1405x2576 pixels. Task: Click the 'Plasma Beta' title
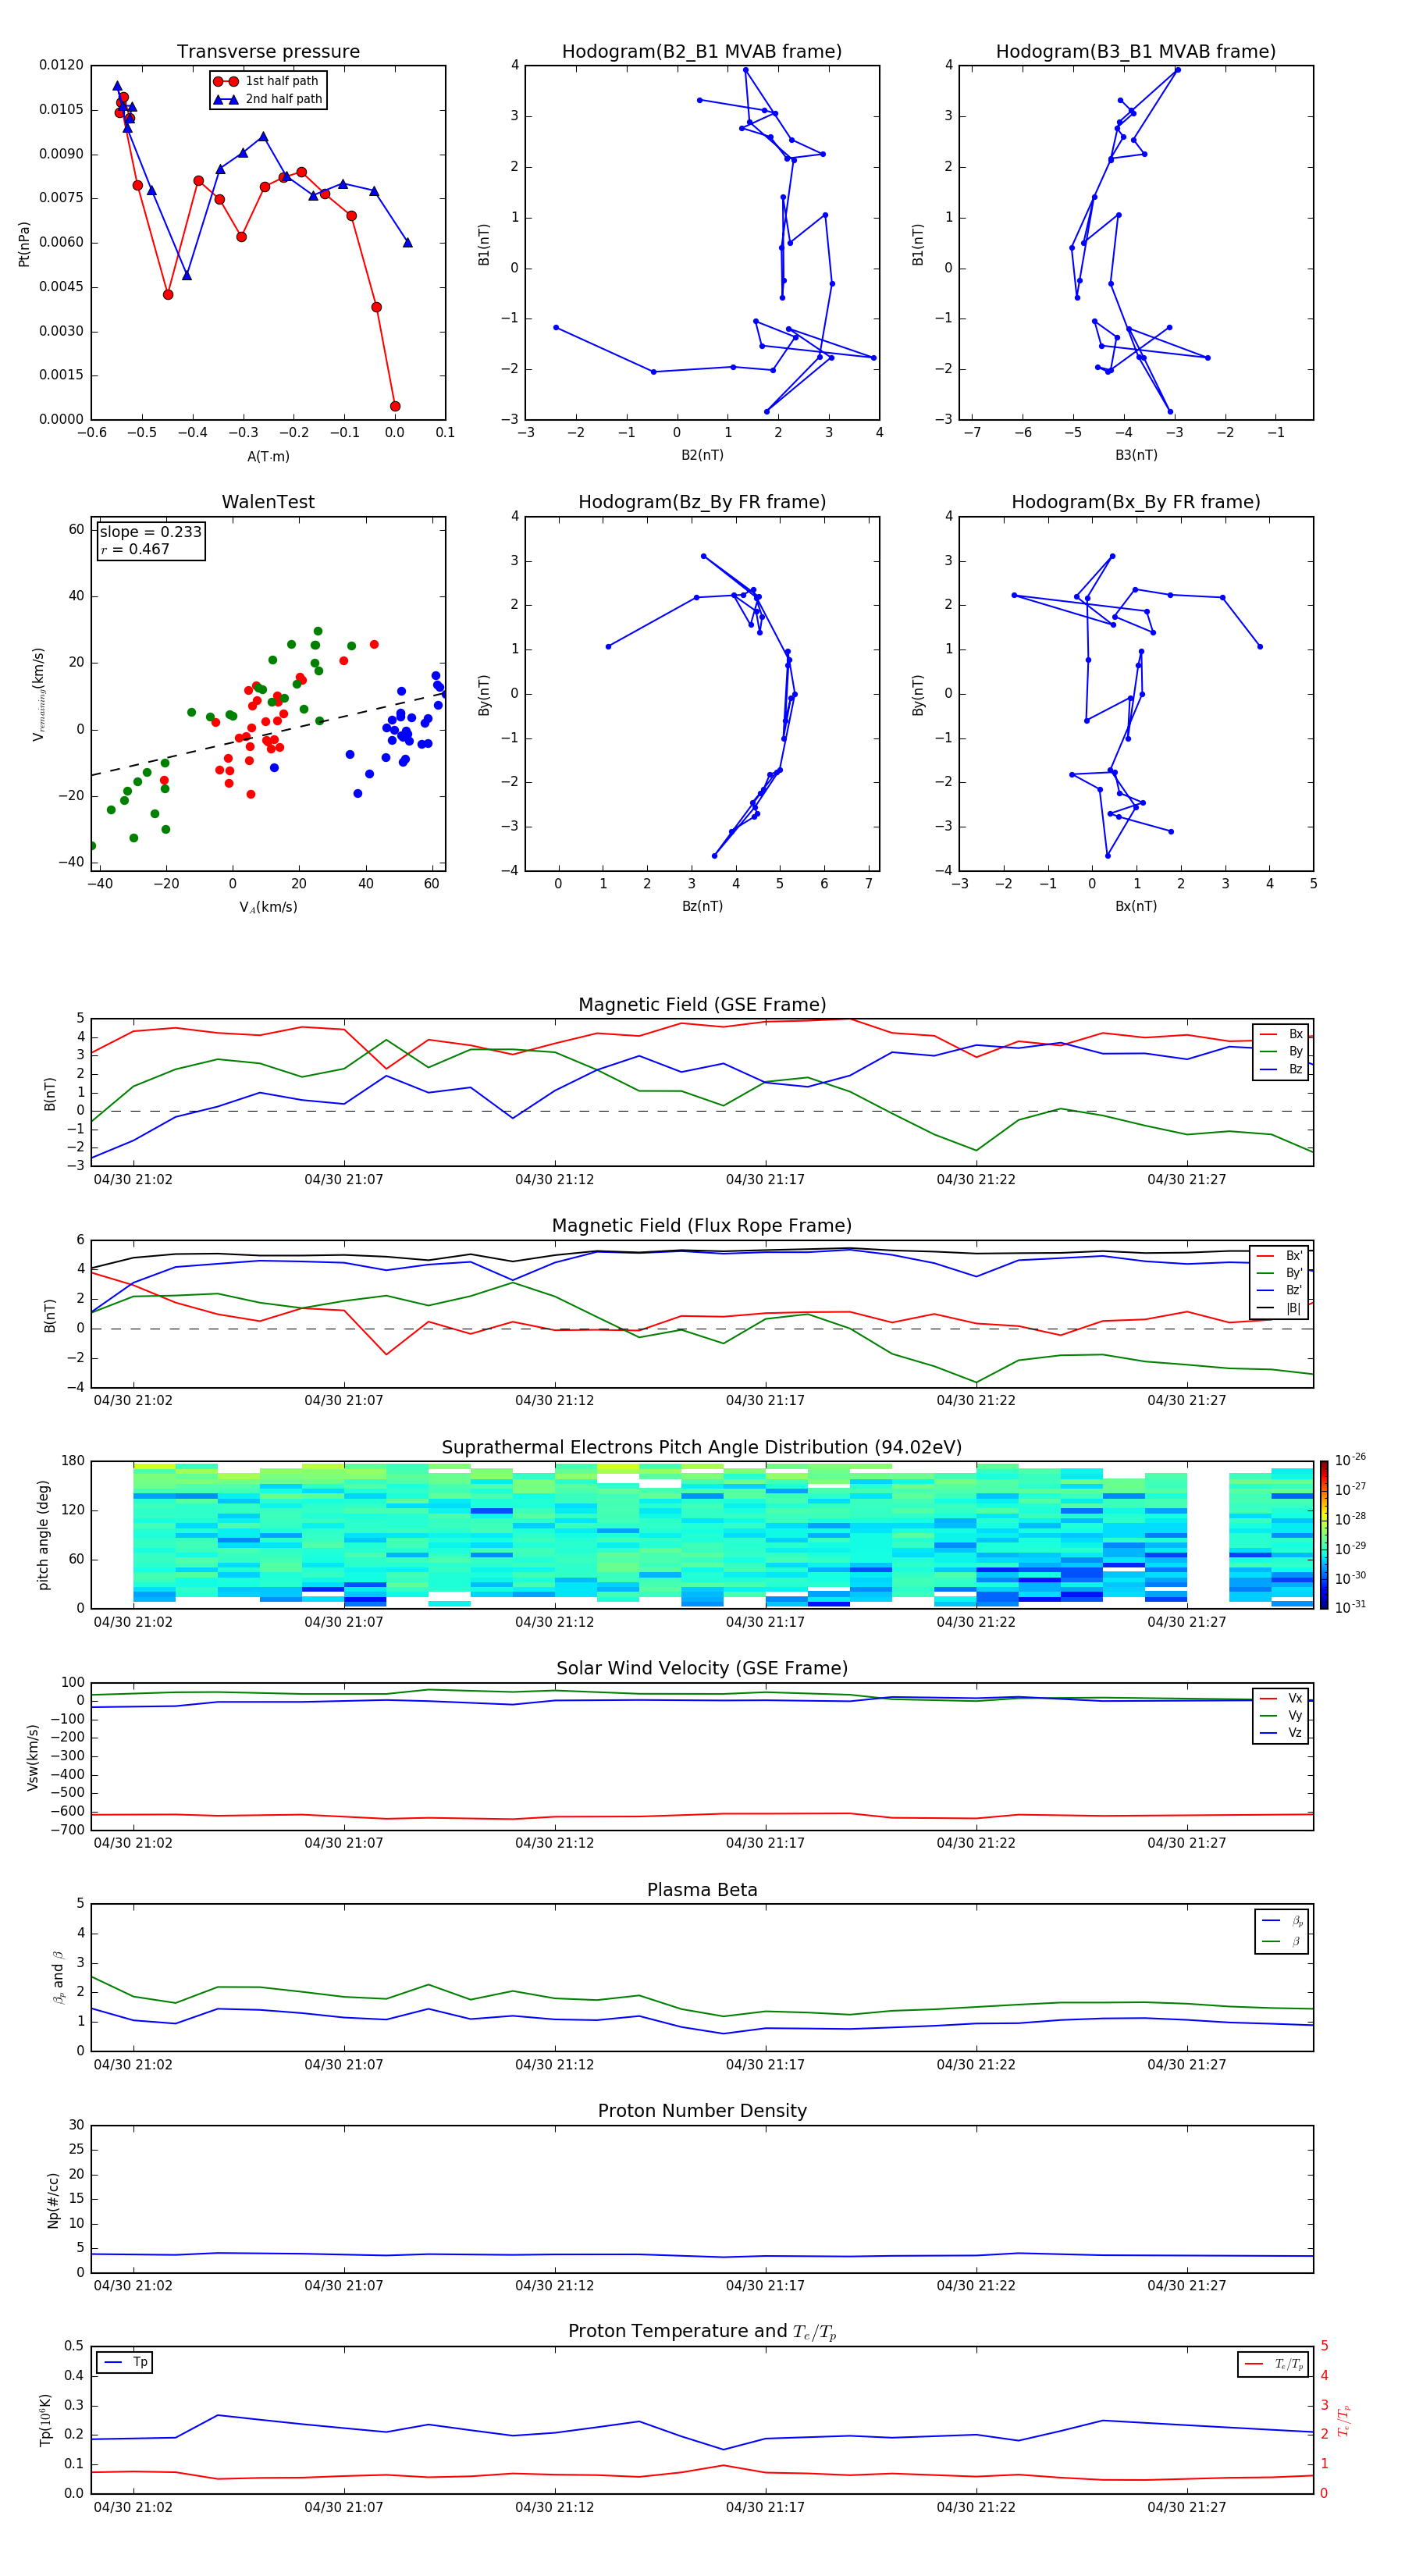tap(702, 1890)
